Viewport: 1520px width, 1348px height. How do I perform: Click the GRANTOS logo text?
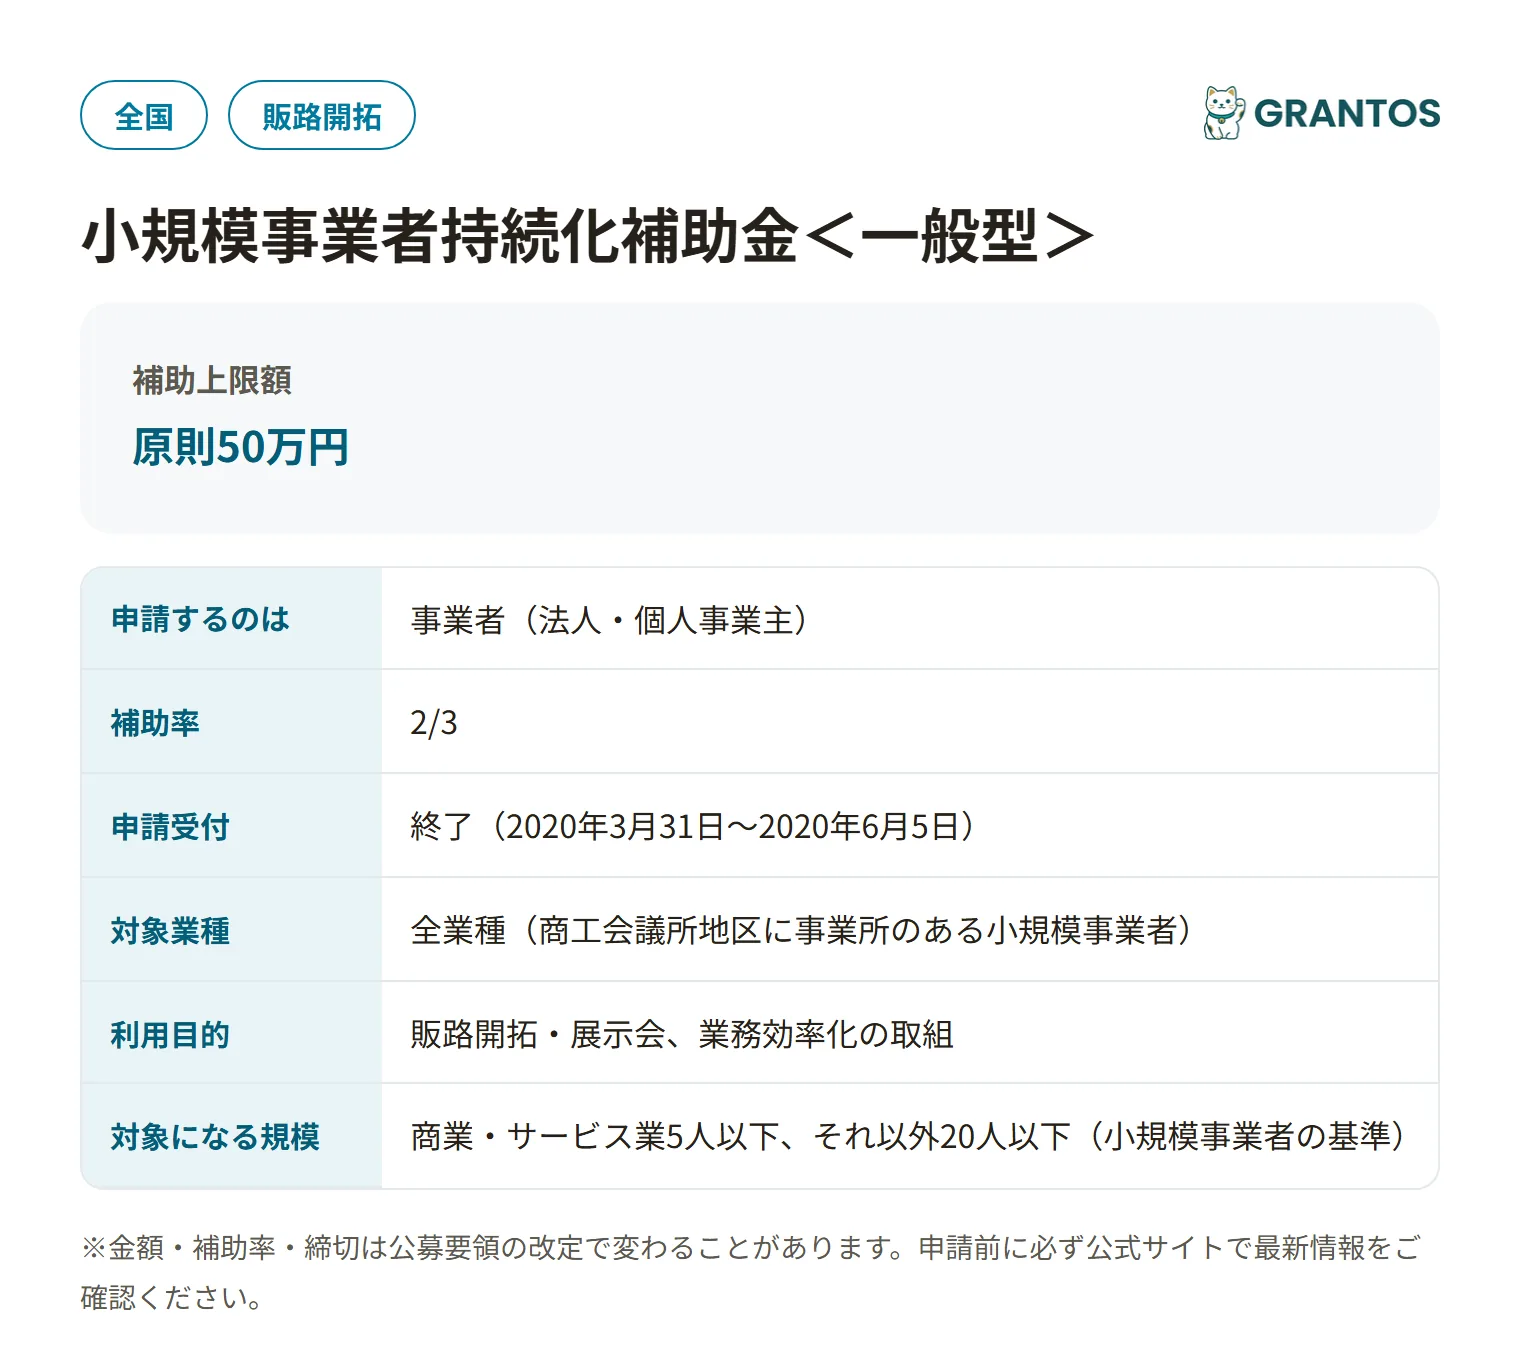(x=1347, y=113)
